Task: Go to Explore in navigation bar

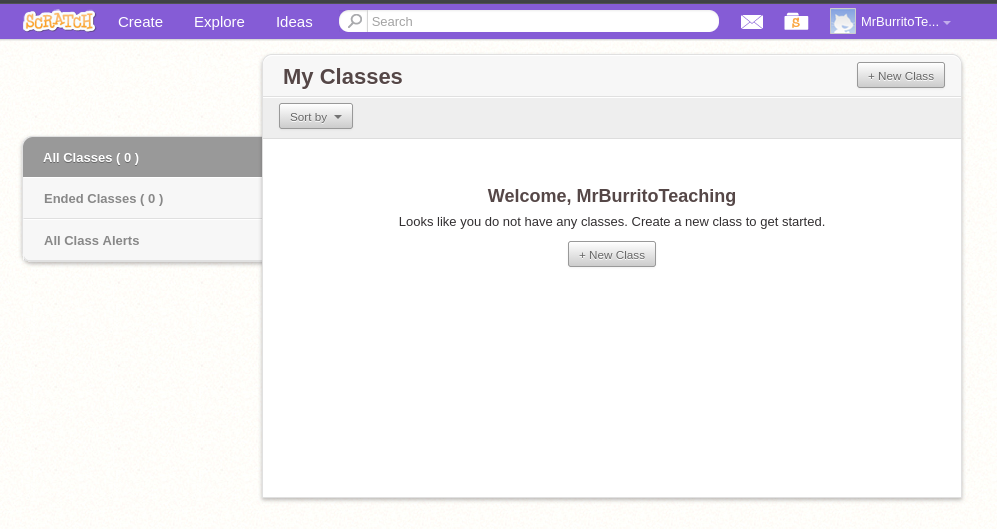Action: point(219,22)
